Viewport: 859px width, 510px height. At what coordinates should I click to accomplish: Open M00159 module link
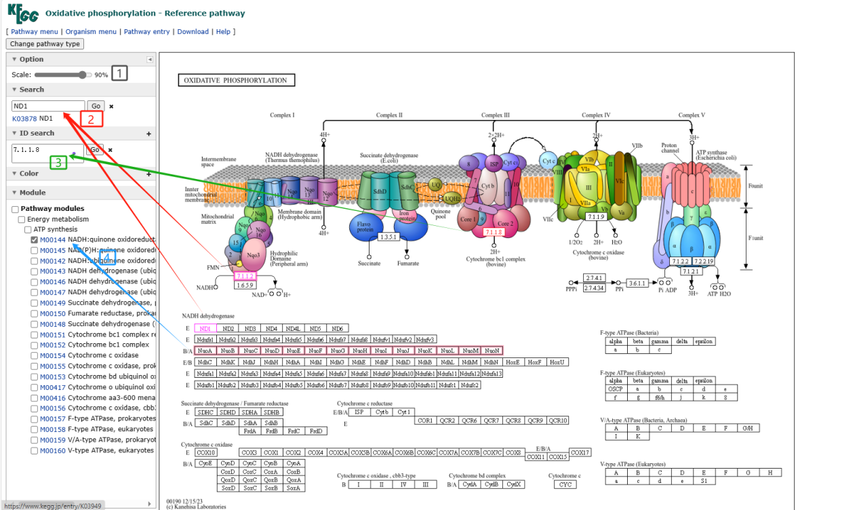(x=53, y=440)
